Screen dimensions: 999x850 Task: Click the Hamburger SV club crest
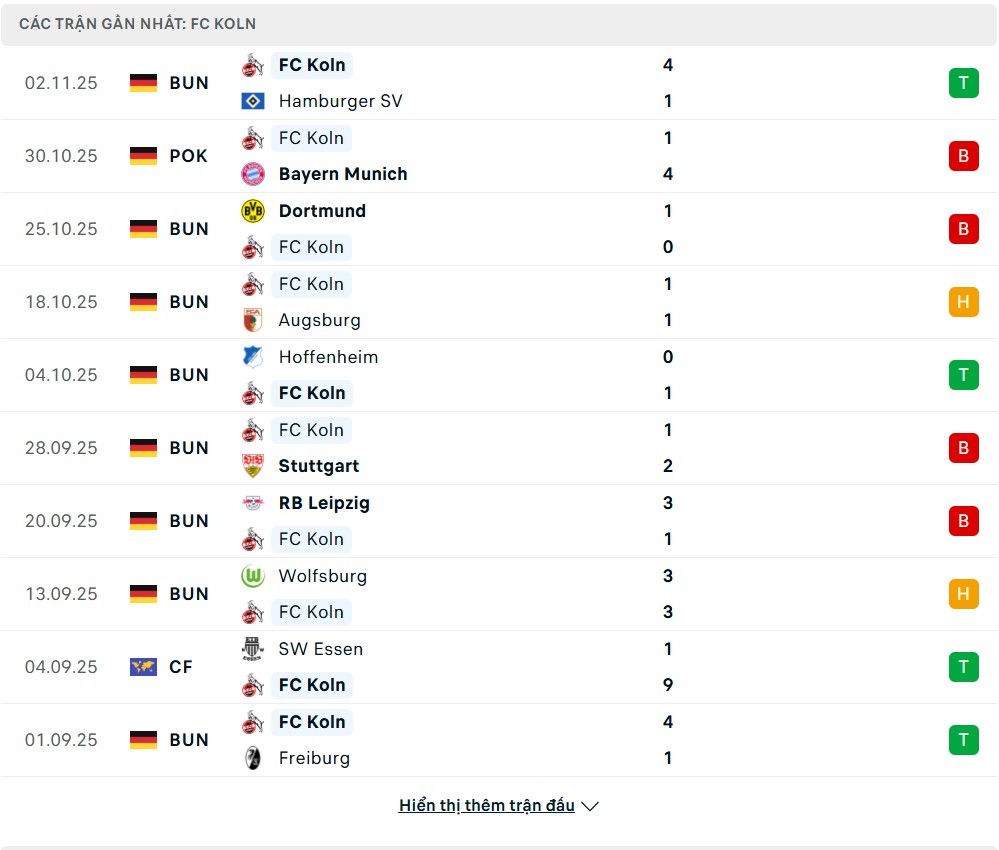pos(253,101)
